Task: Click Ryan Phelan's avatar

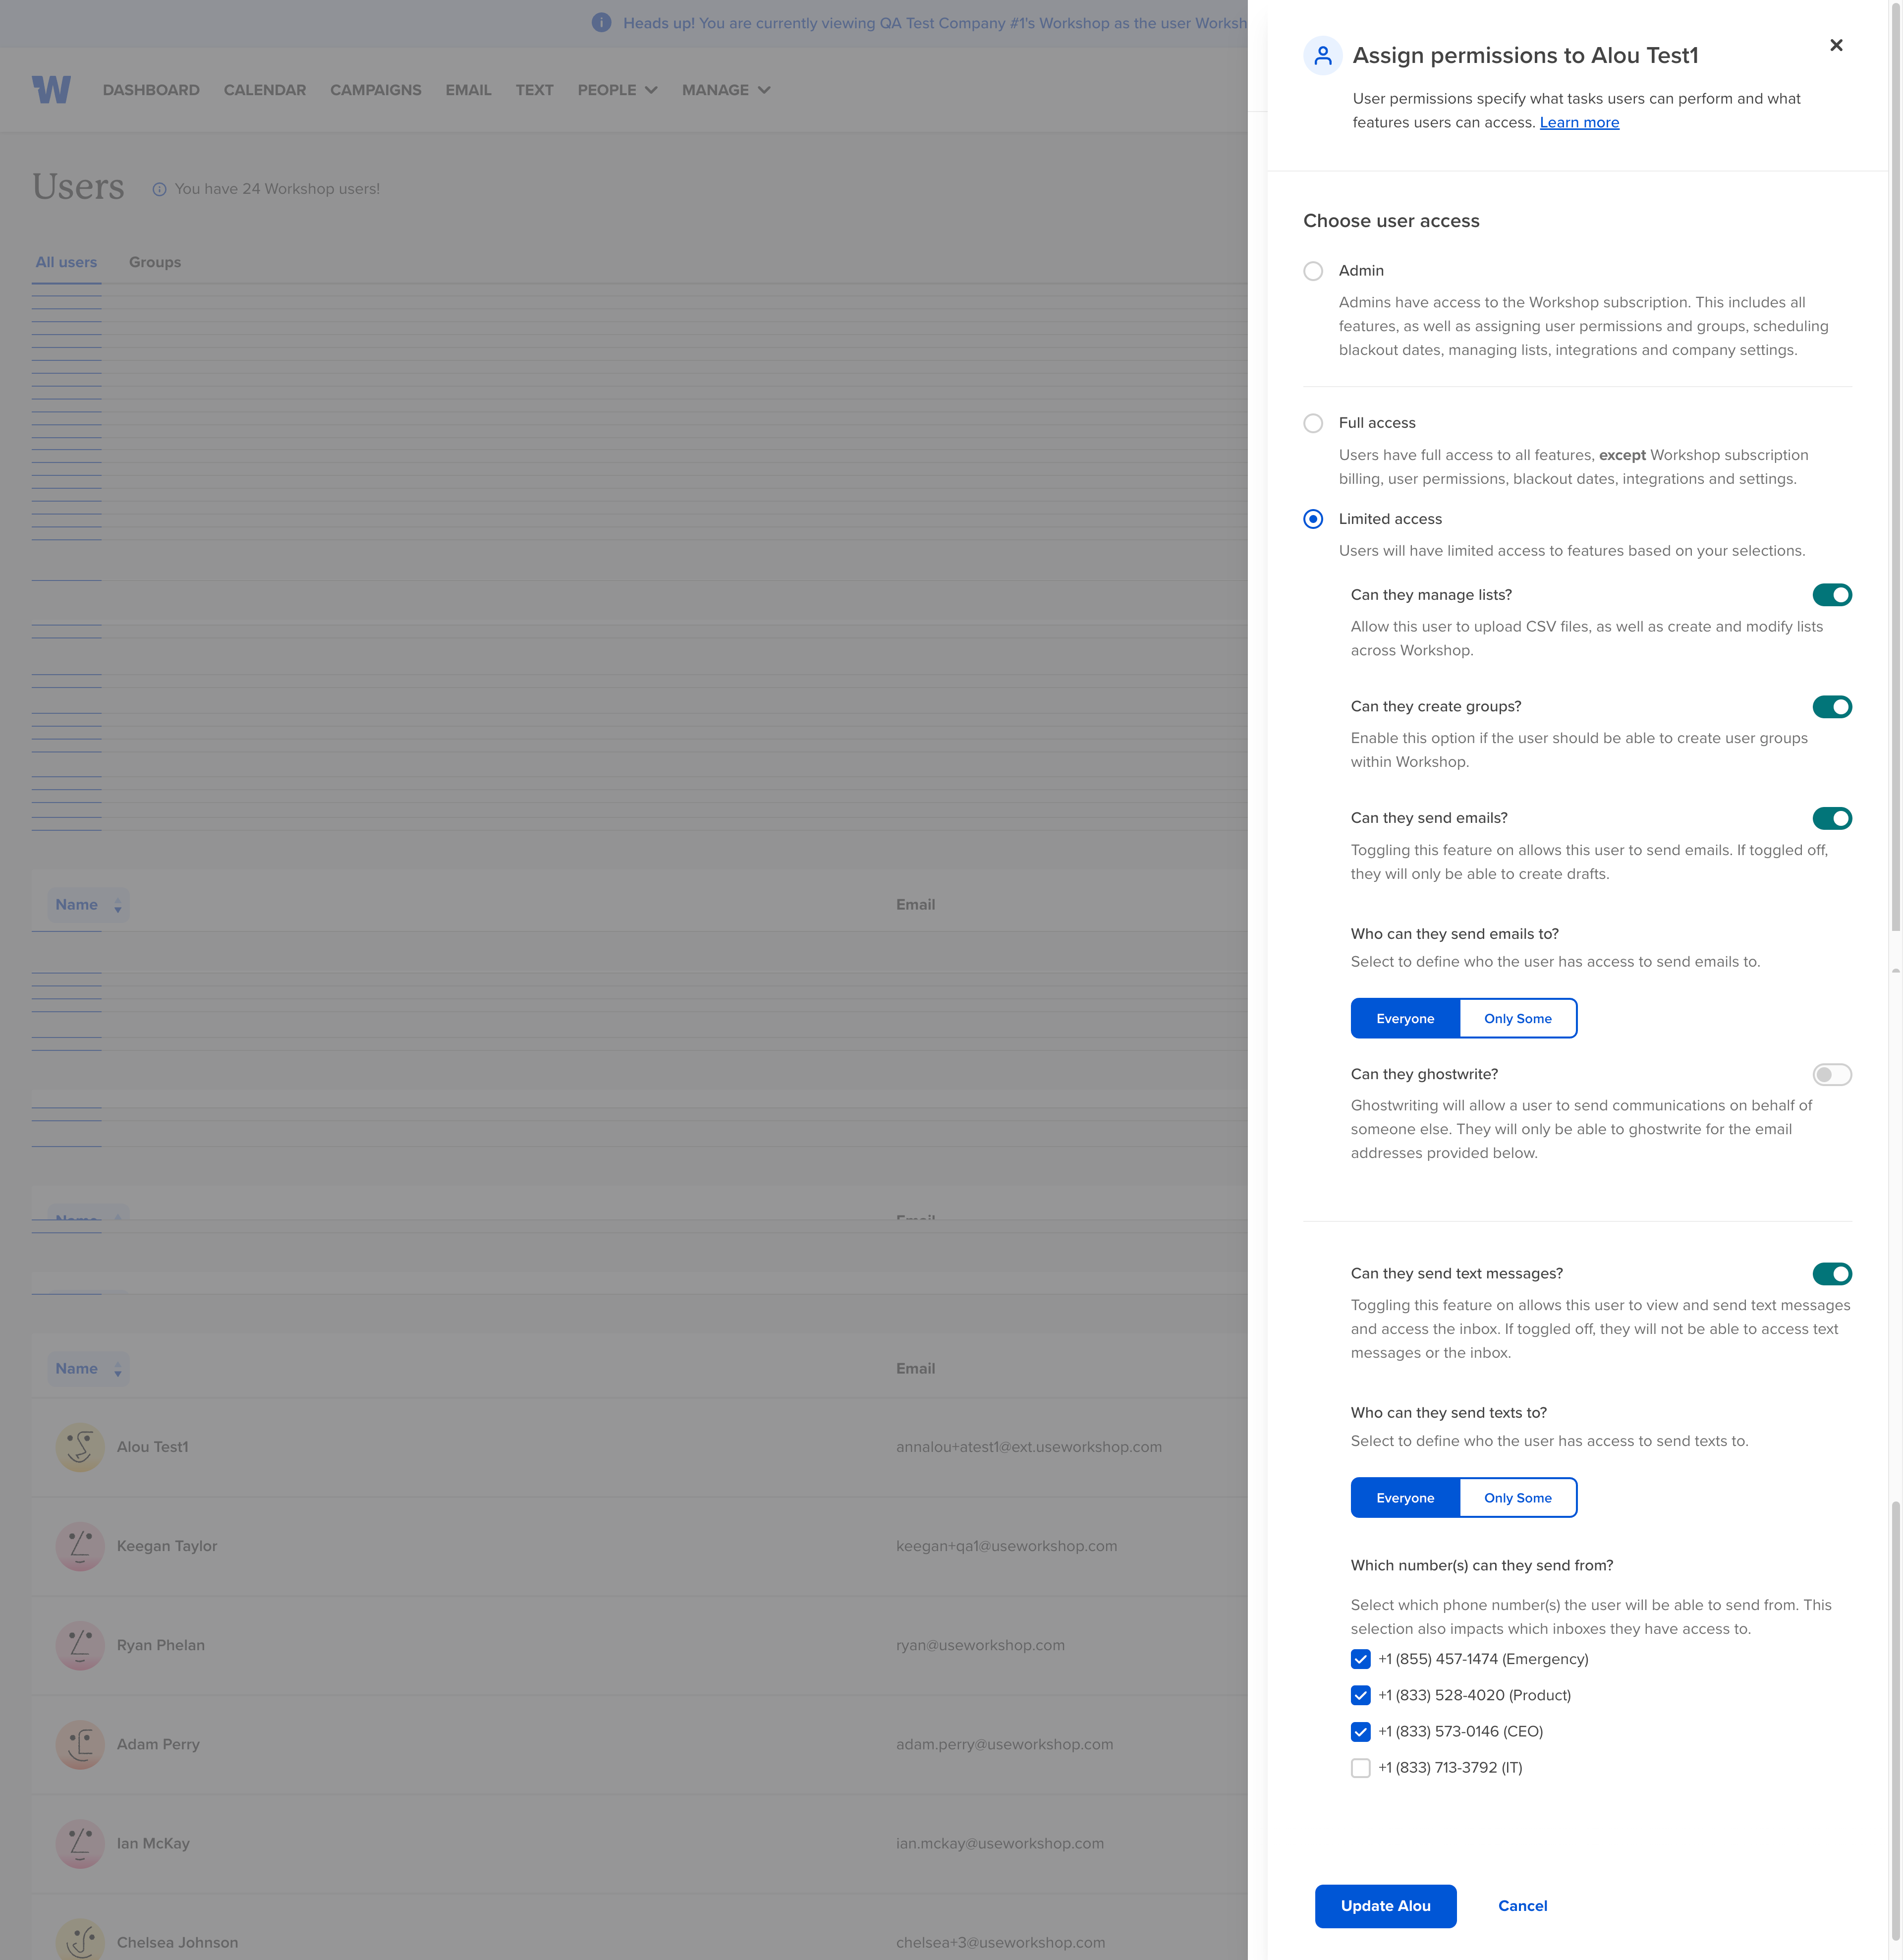Action: (x=80, y=1645)
